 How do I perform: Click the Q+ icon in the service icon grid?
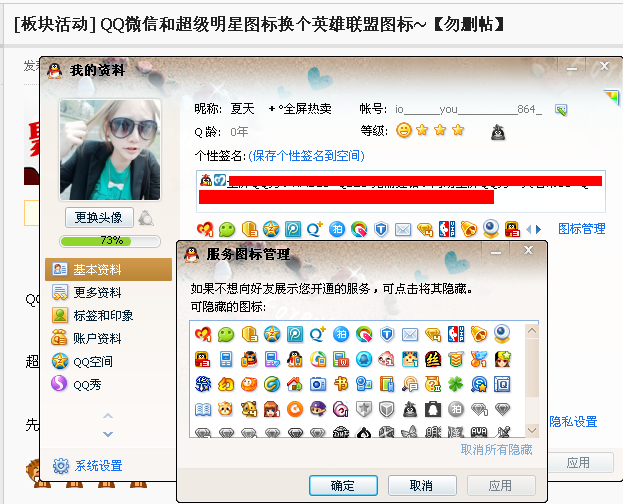[x=317, y=334]
